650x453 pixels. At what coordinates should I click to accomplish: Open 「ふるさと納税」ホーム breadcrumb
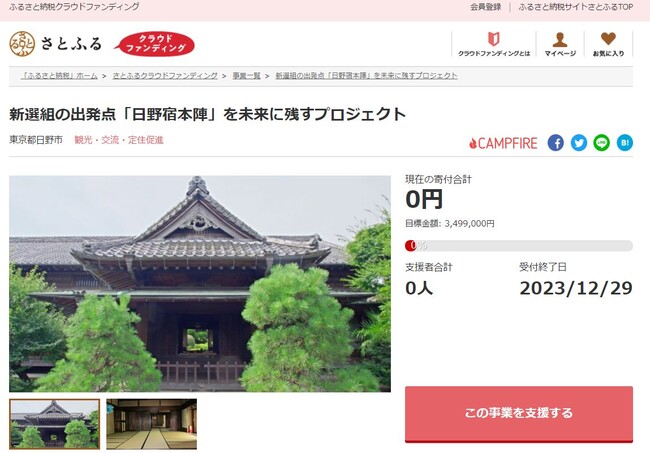pos(59,76)
